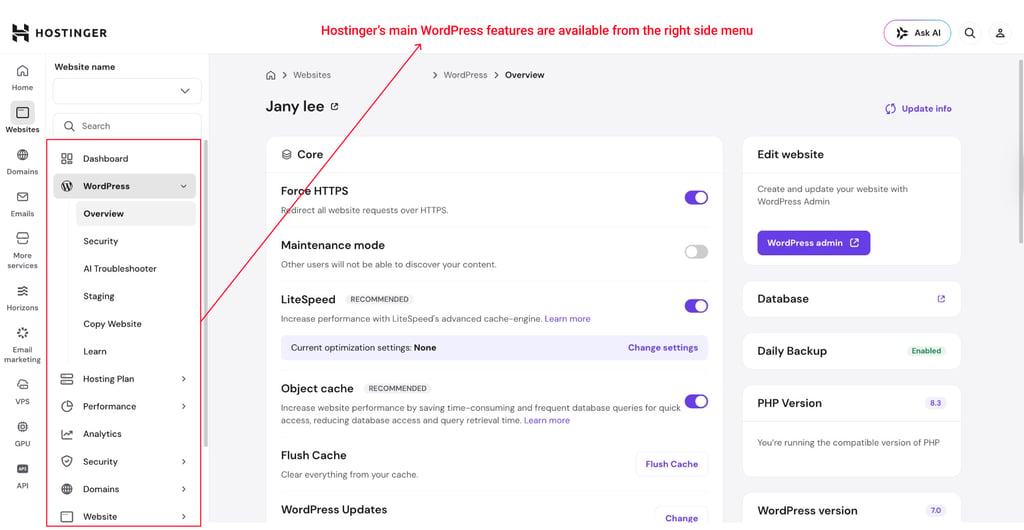Open VPS in left rail

pos(22,391)
